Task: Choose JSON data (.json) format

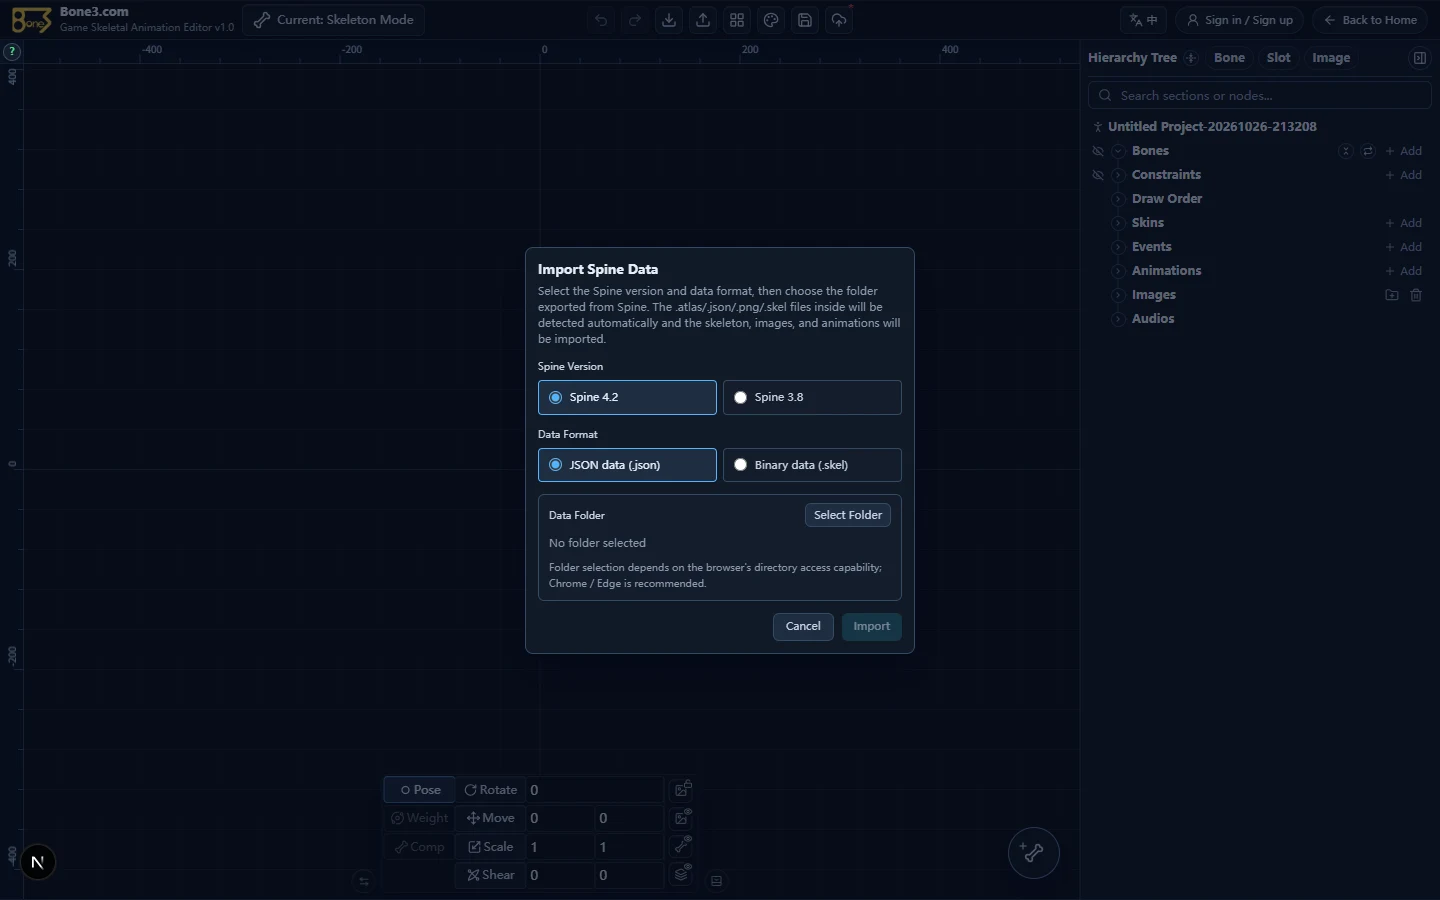Action: pyautogui.click(x=627, y=465)
